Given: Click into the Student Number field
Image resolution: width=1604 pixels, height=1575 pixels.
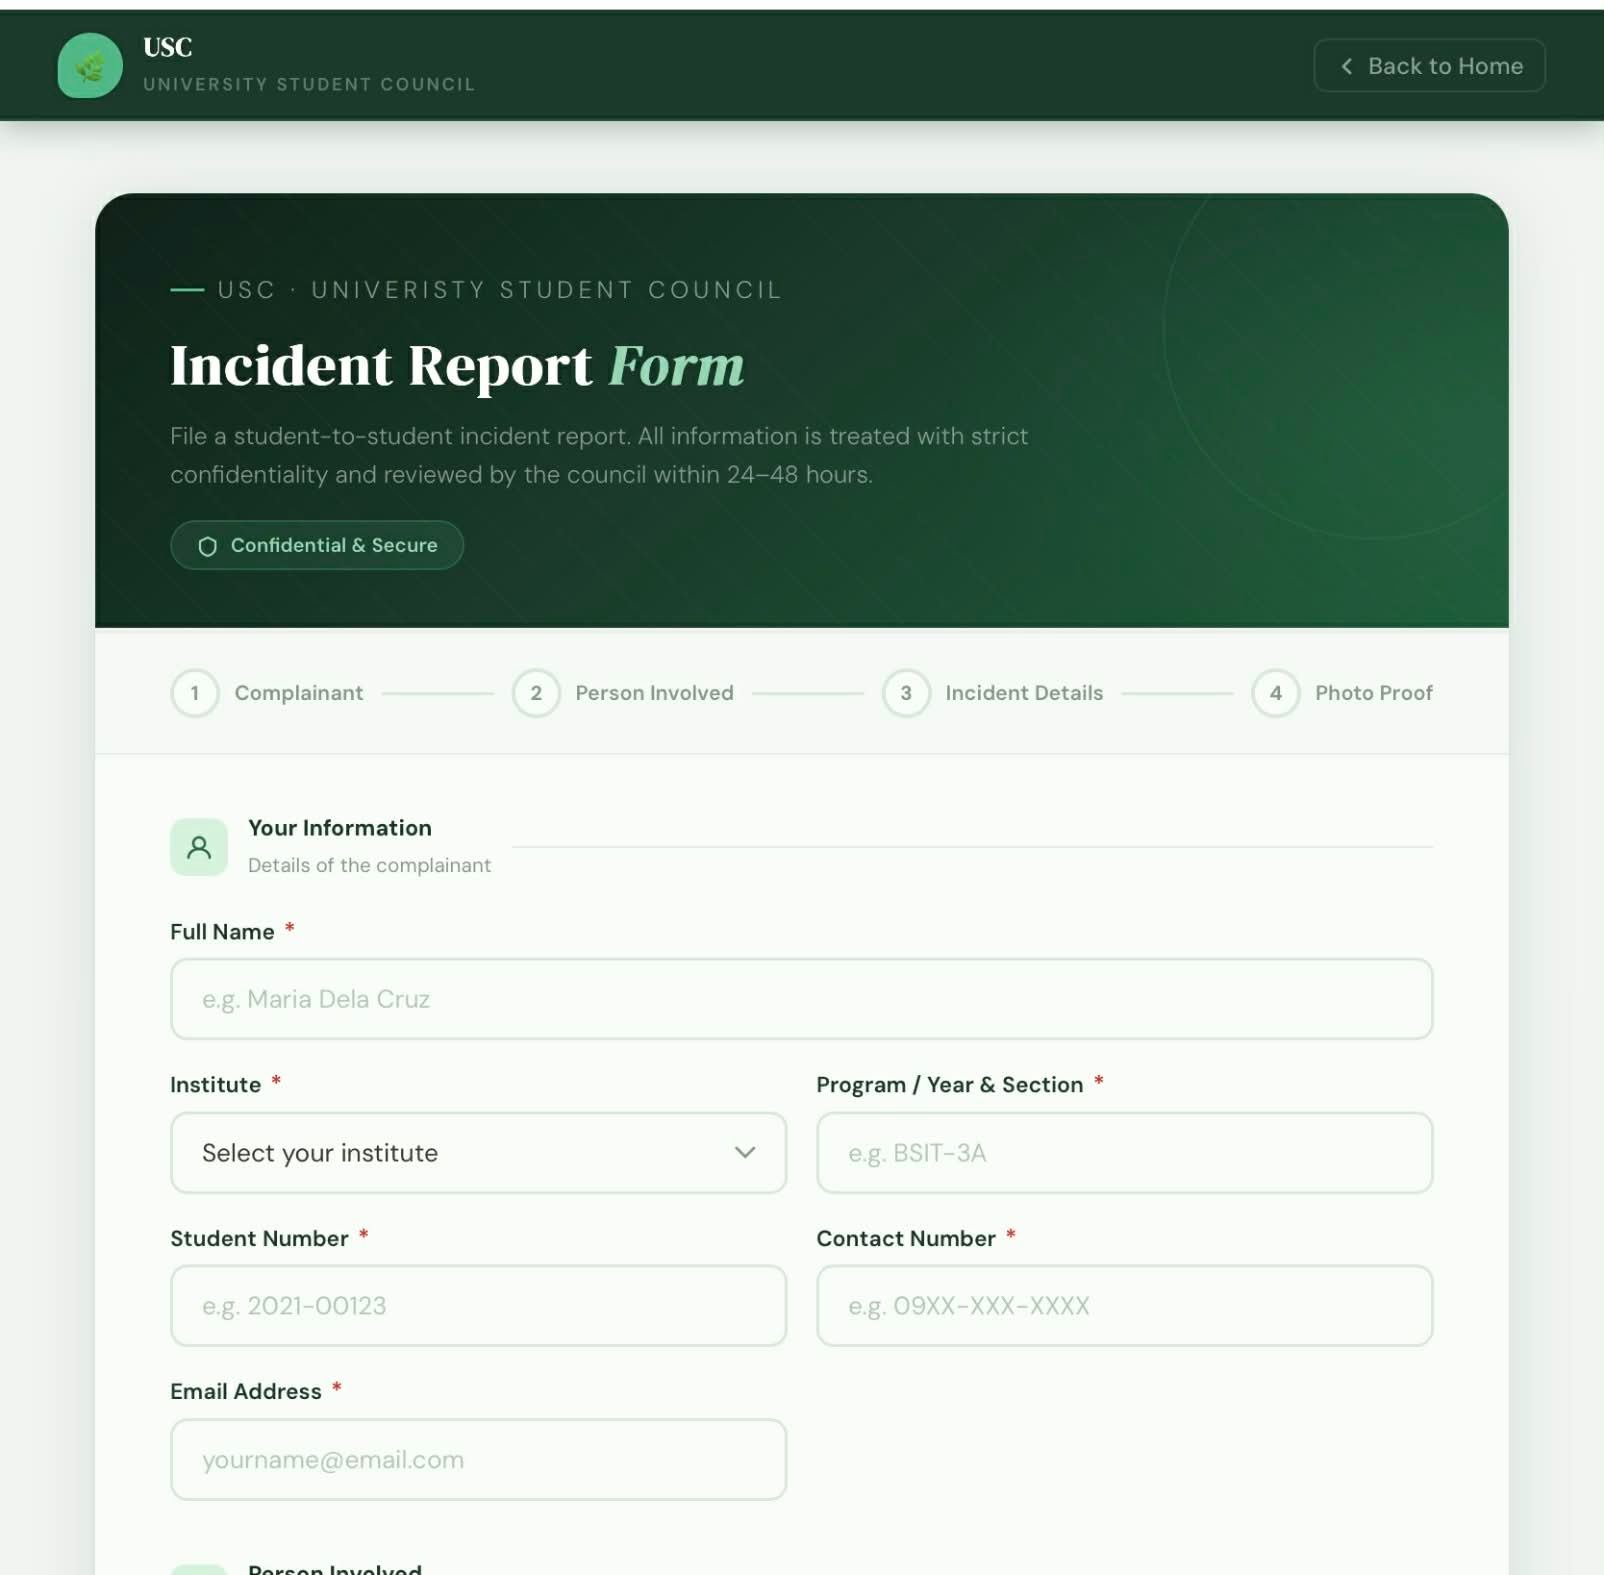Looking at the screenshot, I should click(x=477, y=1306).
